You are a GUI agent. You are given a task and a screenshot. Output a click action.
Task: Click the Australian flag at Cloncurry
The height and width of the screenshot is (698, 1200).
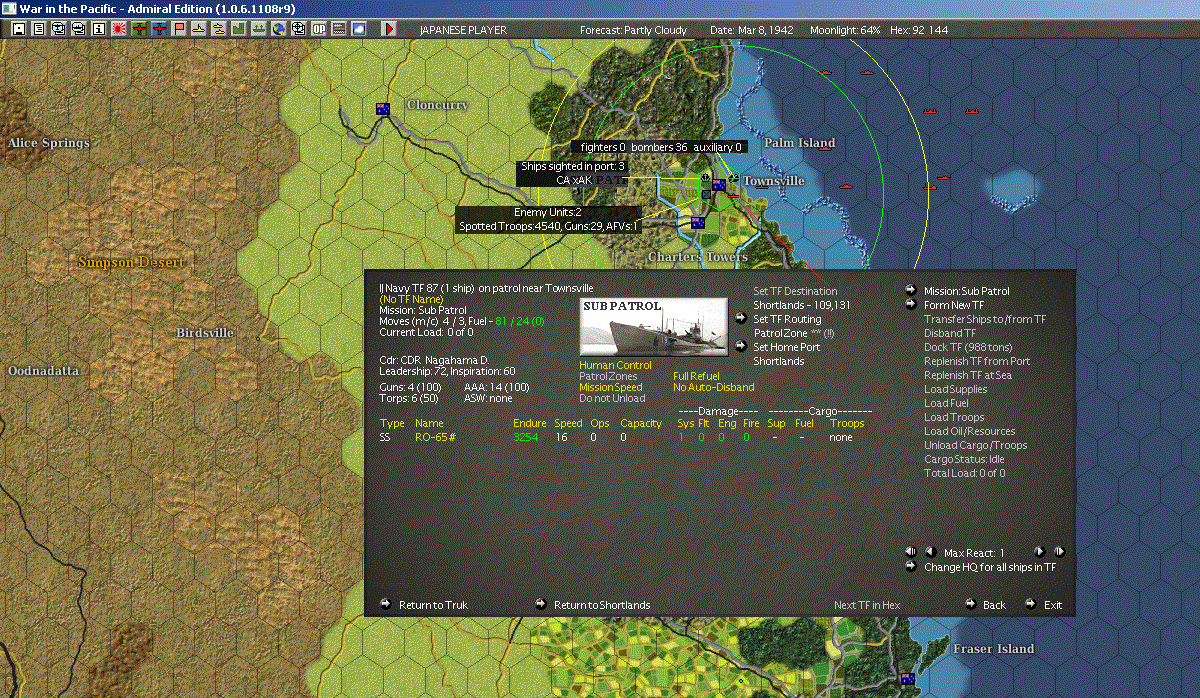[382, 109]
